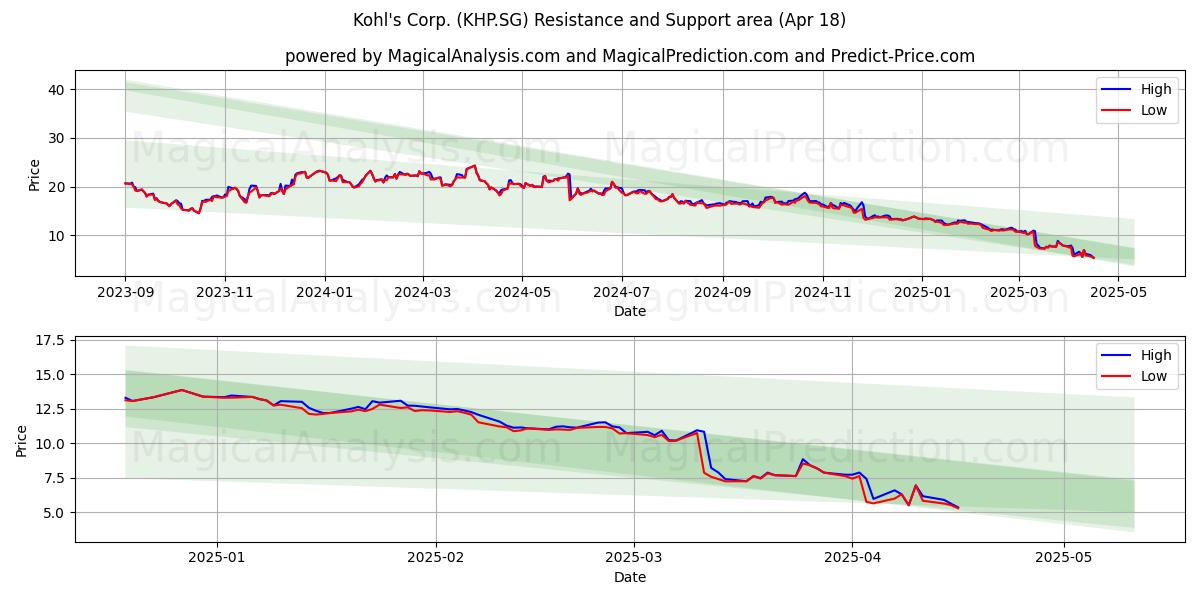Click the 'Price' y-axis label of the bottom chart
1200x600 pixels.
click(23, 440)
